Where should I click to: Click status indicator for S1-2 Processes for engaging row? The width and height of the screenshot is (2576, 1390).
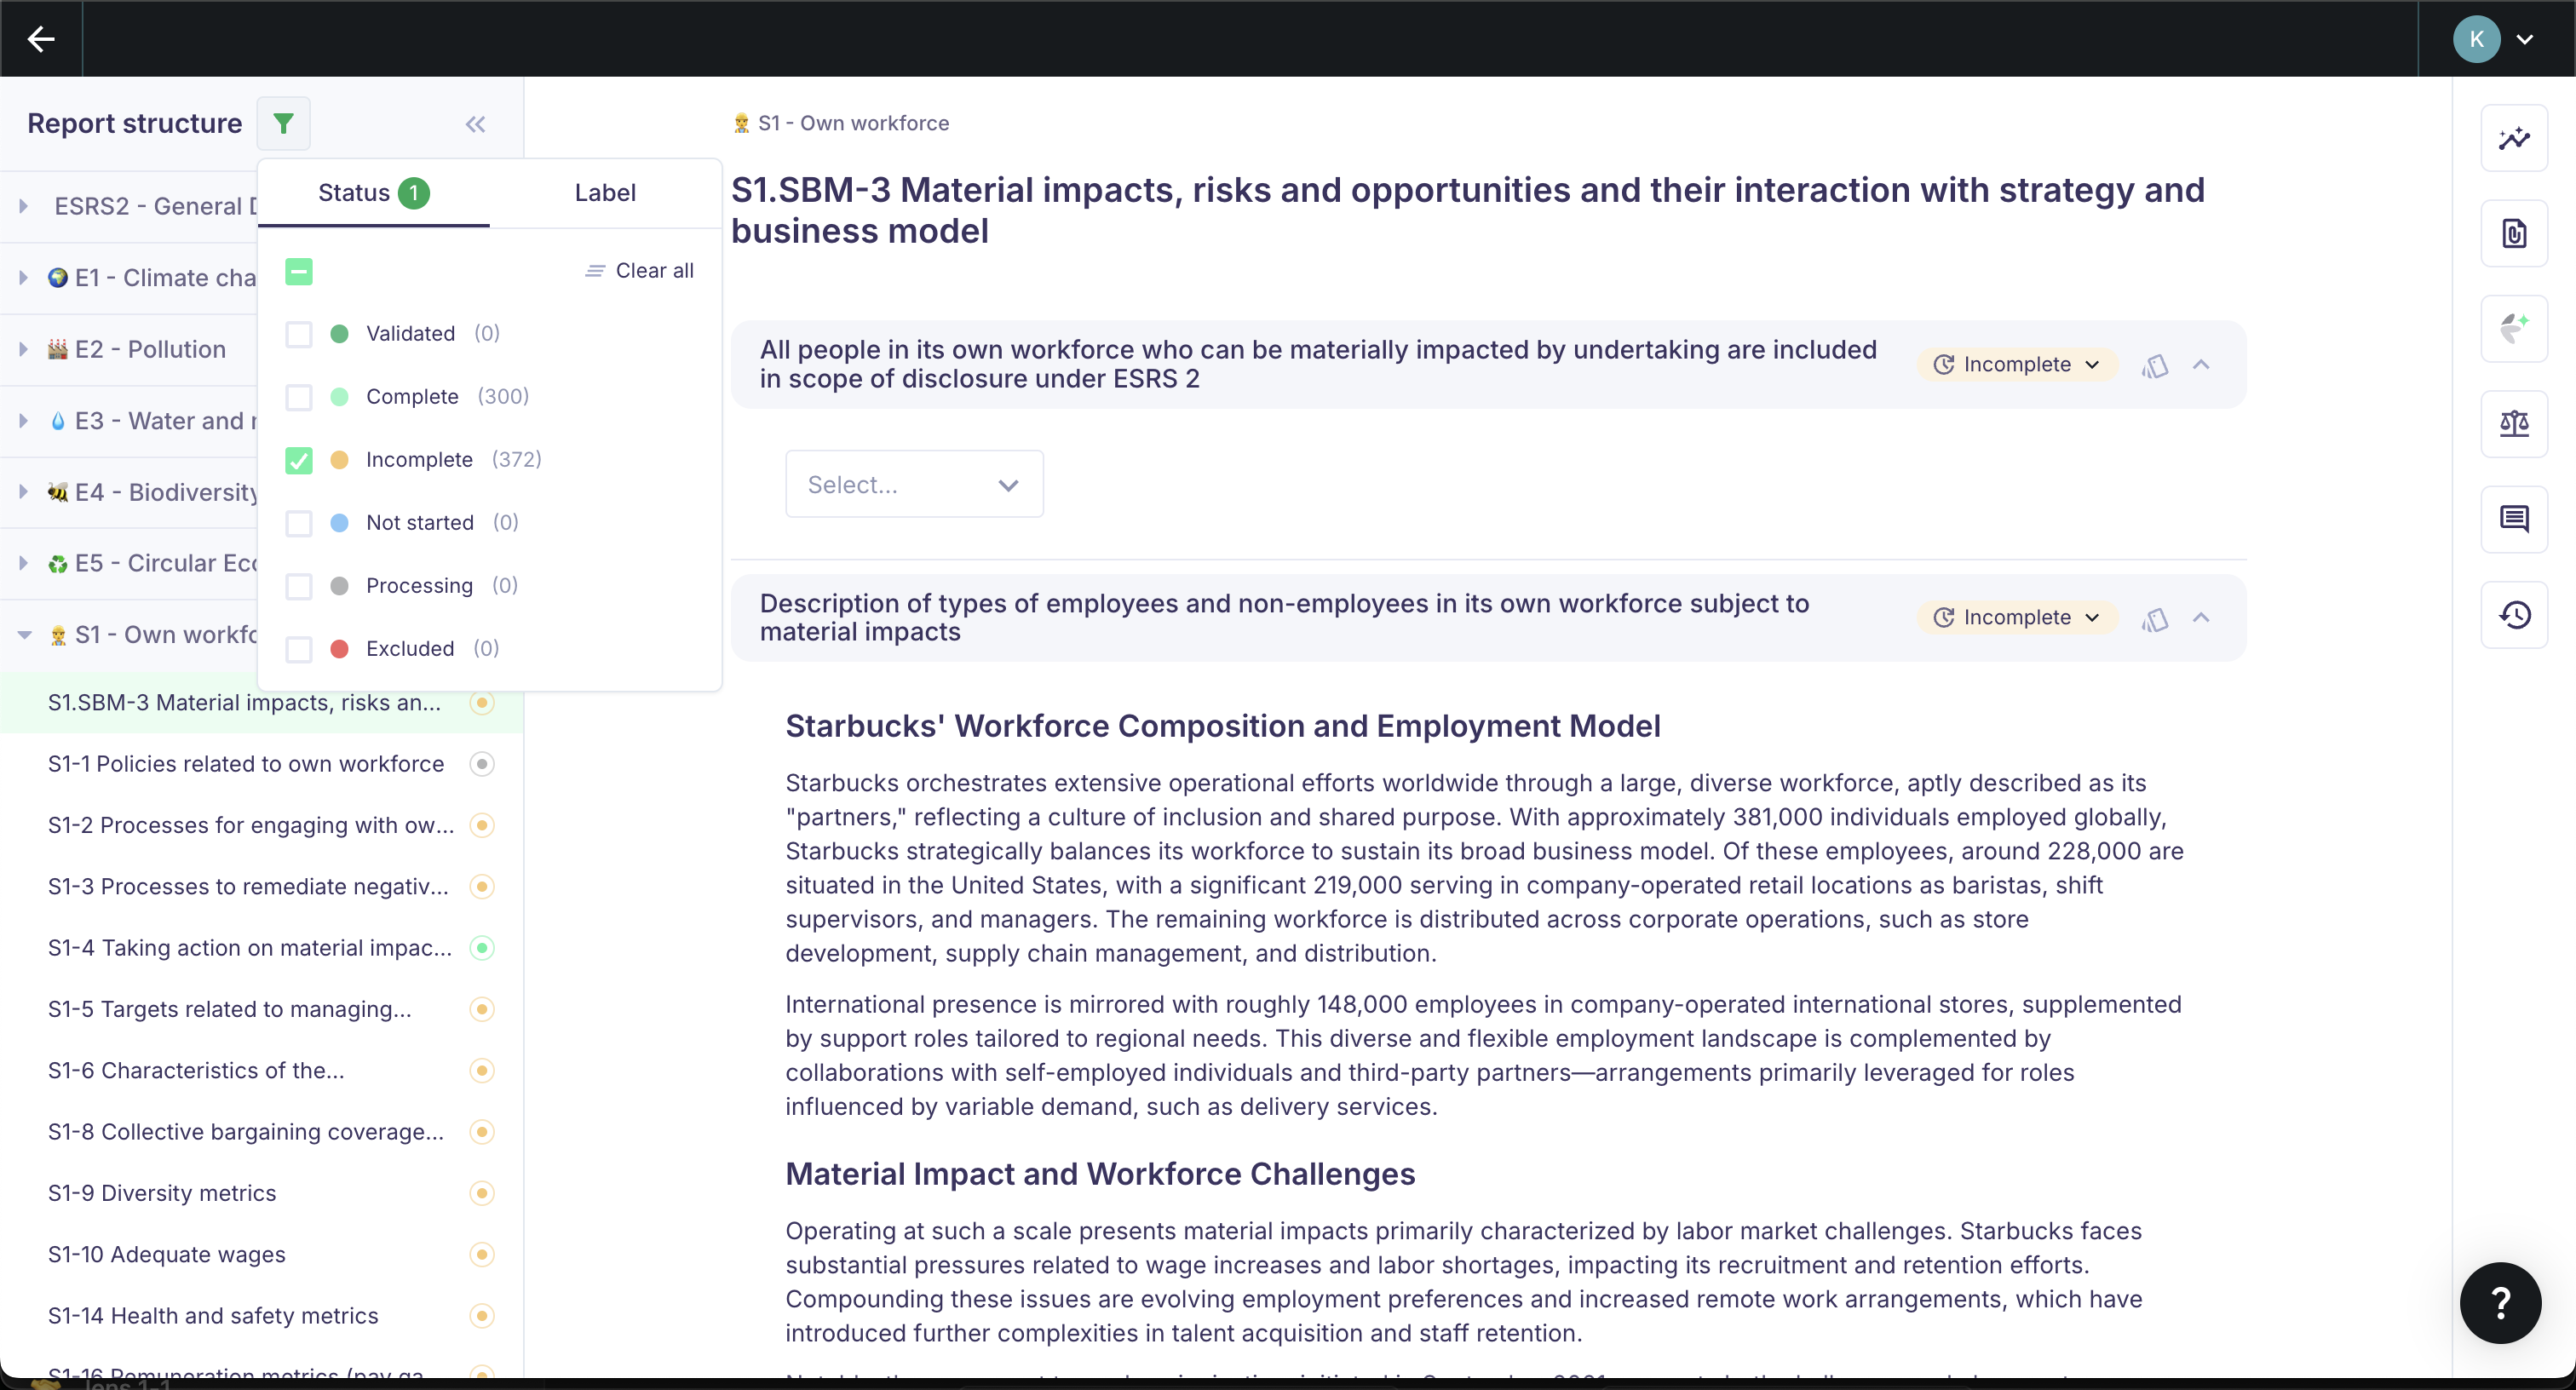click(482, 825)
